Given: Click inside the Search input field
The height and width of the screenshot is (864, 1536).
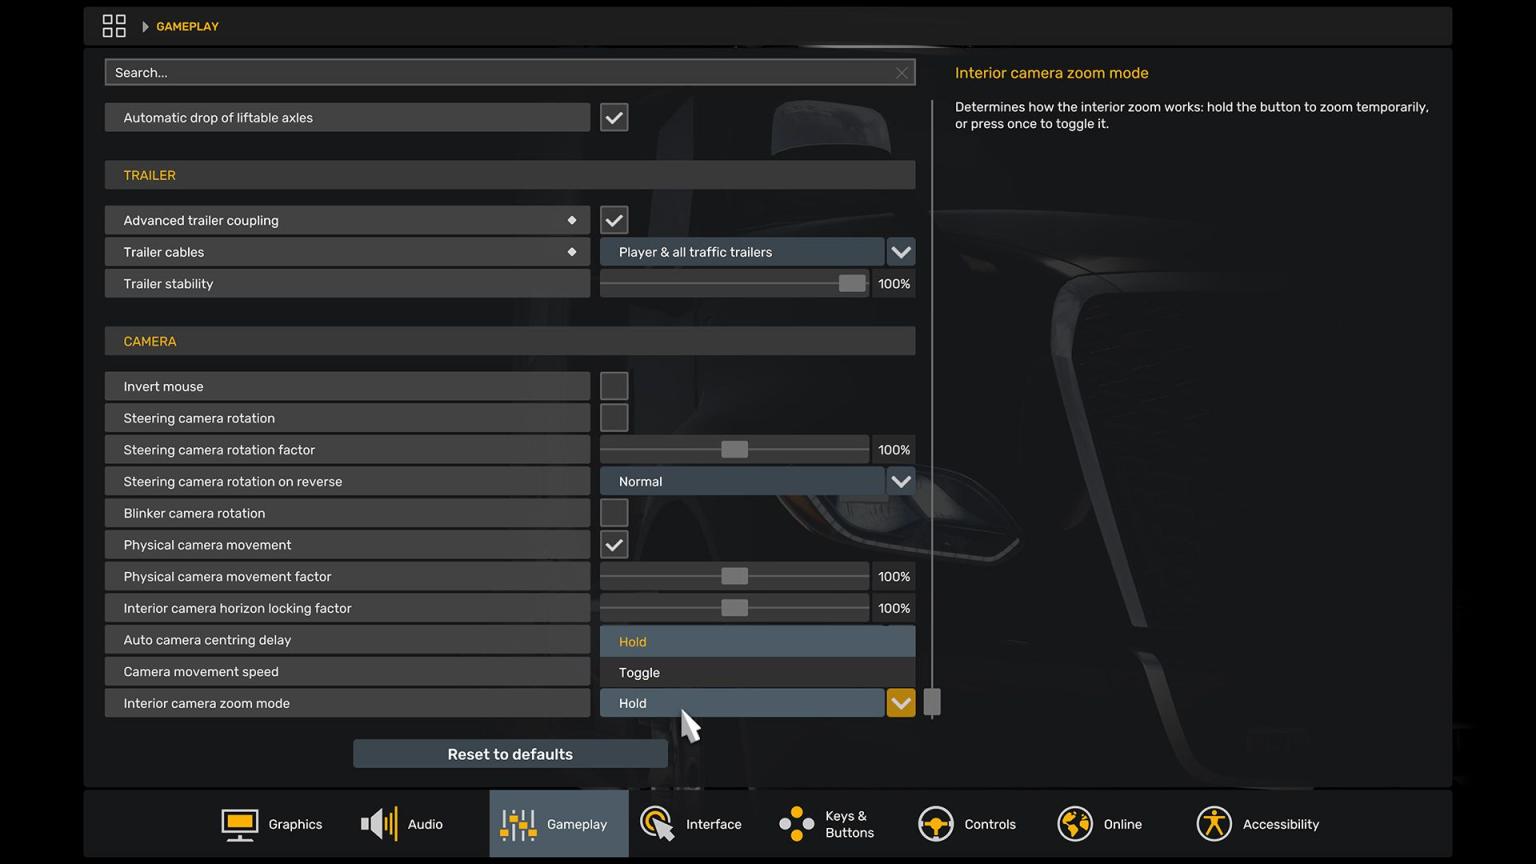Looking at the screenshot, I should pos(500,73).
